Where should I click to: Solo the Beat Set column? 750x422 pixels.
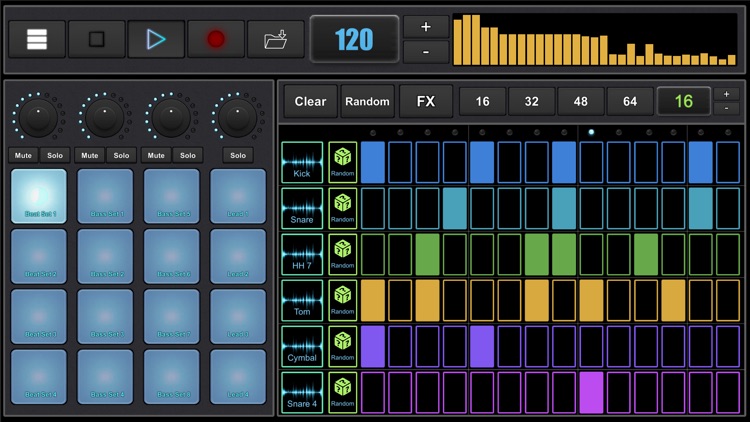[55, 155]
